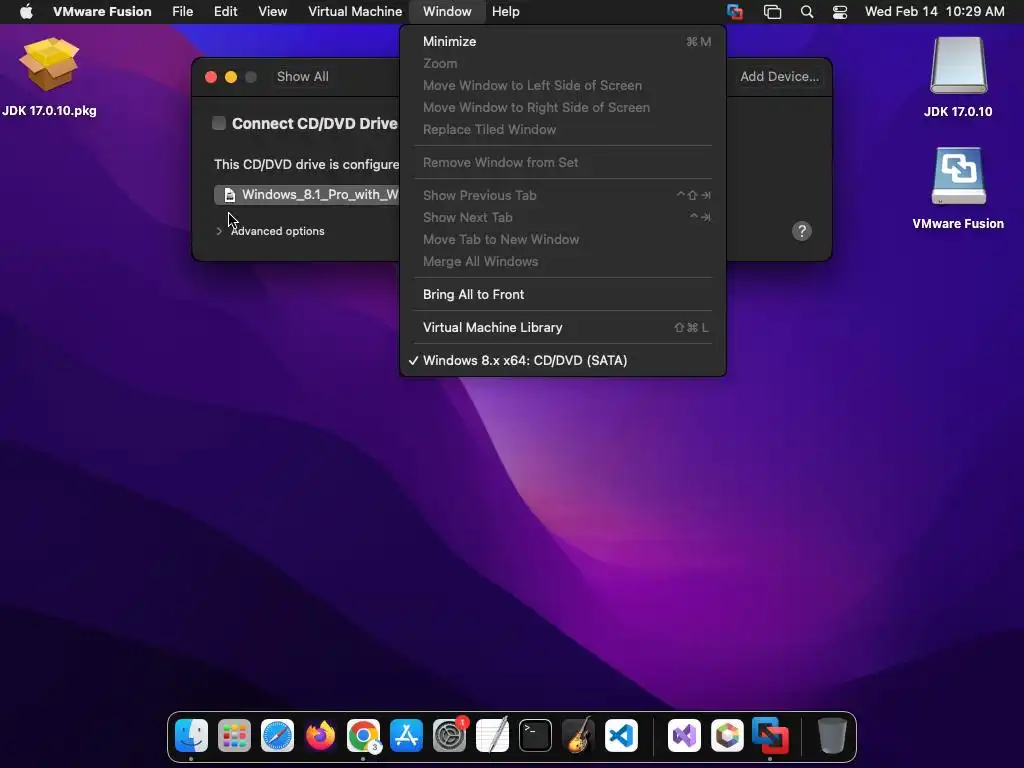Minimize the CD/DVD settings window with yellow button
Viewport: 1024px width, 768px height.
click(x=231, y=77)
